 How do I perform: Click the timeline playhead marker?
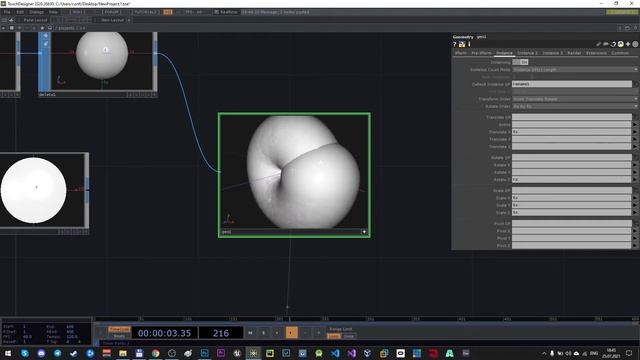[x=290, y=319]
